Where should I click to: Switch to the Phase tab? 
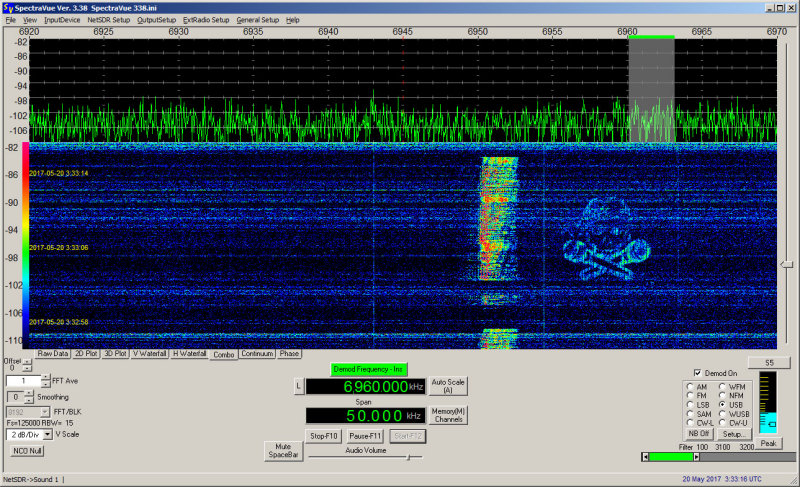[289, 353]
